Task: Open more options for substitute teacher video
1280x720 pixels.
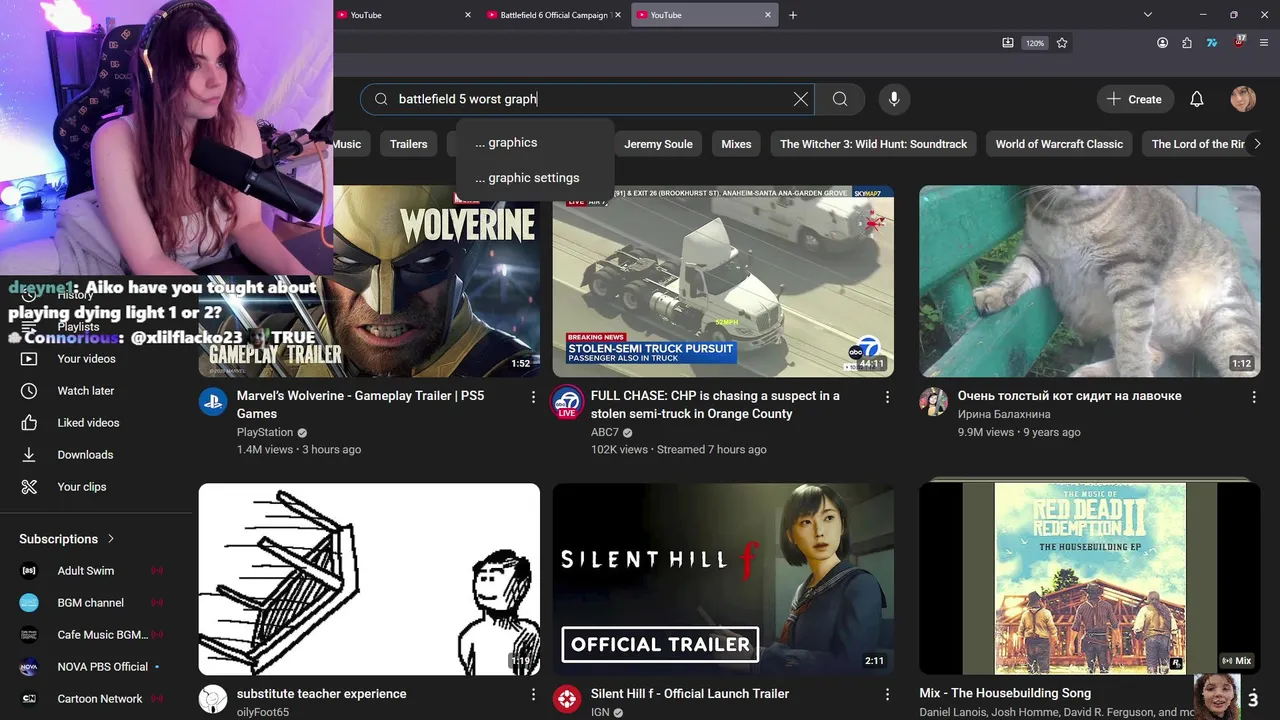Action: point(533,694)
